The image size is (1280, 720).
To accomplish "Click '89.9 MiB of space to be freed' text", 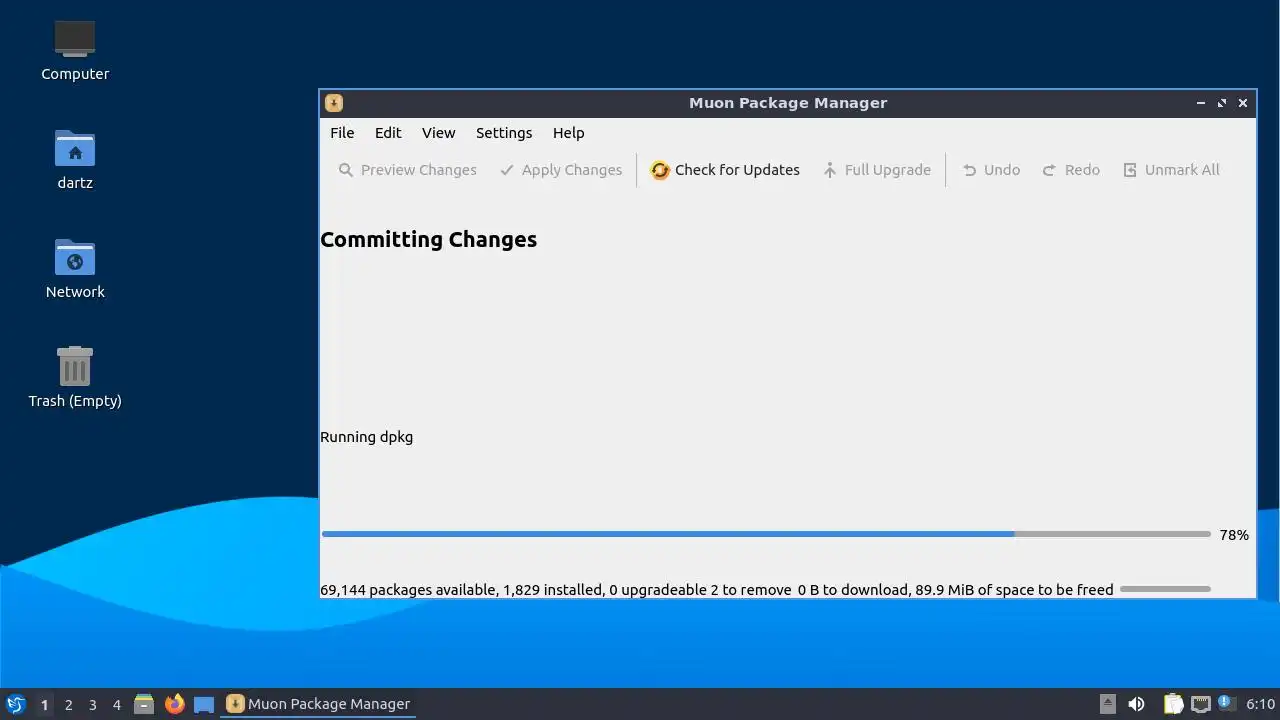I will [x=1014, y=590].
